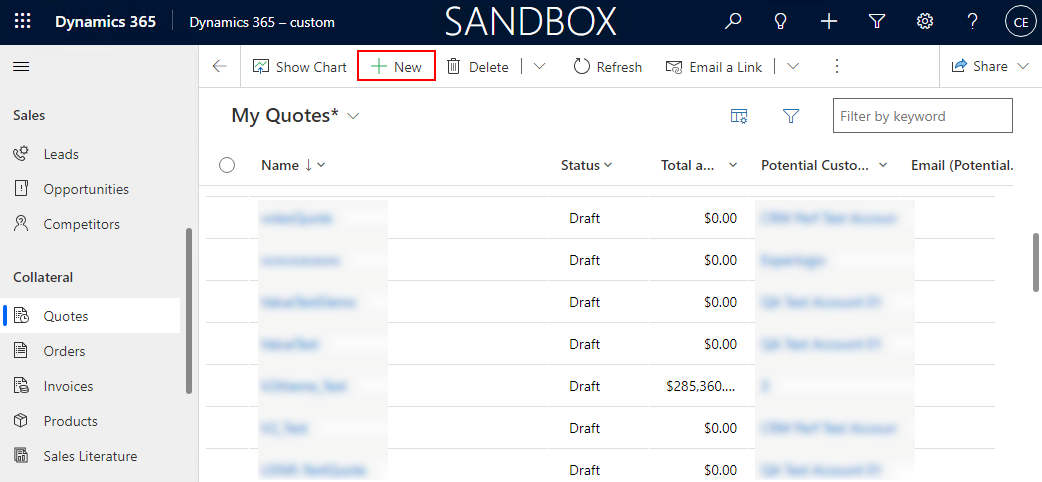Click the grid vertical scrollbar thumb
This screenshot has height=482, width=1042.
point(1036,262)
